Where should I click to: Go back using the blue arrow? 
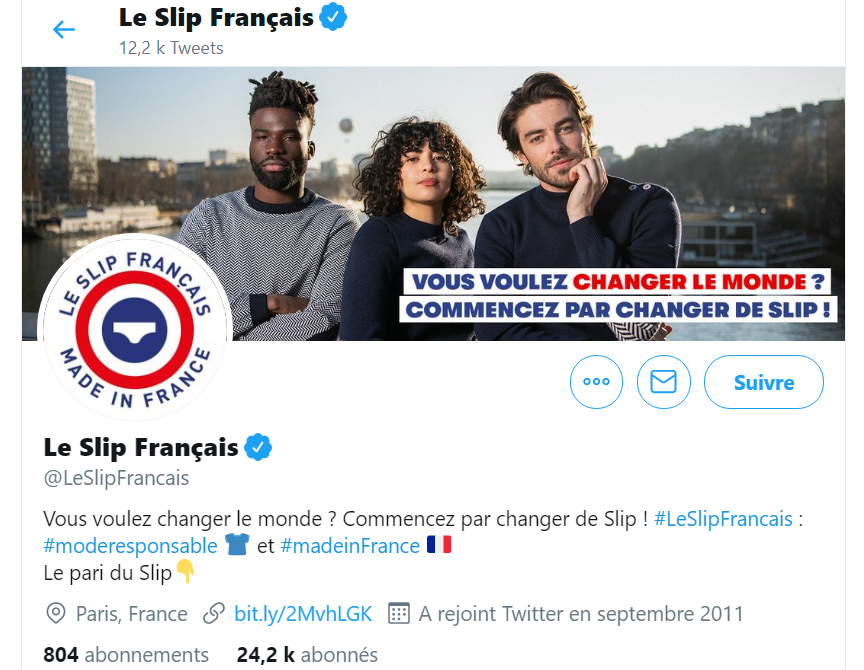63,29
